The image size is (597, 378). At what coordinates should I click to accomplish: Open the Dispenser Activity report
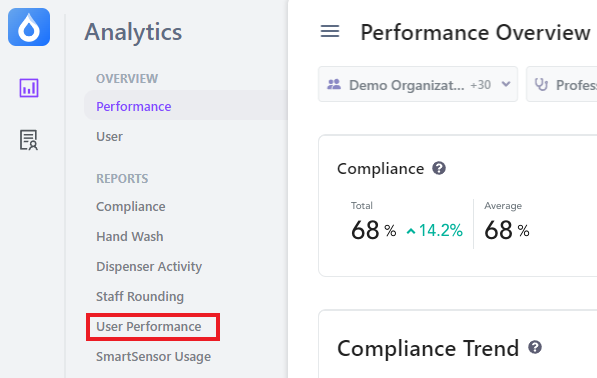[149, 266]
